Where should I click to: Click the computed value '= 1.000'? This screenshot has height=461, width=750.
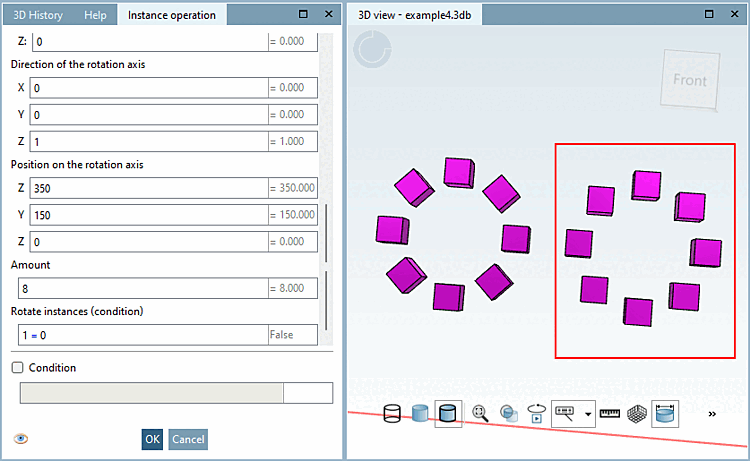[x=287, y=141]
